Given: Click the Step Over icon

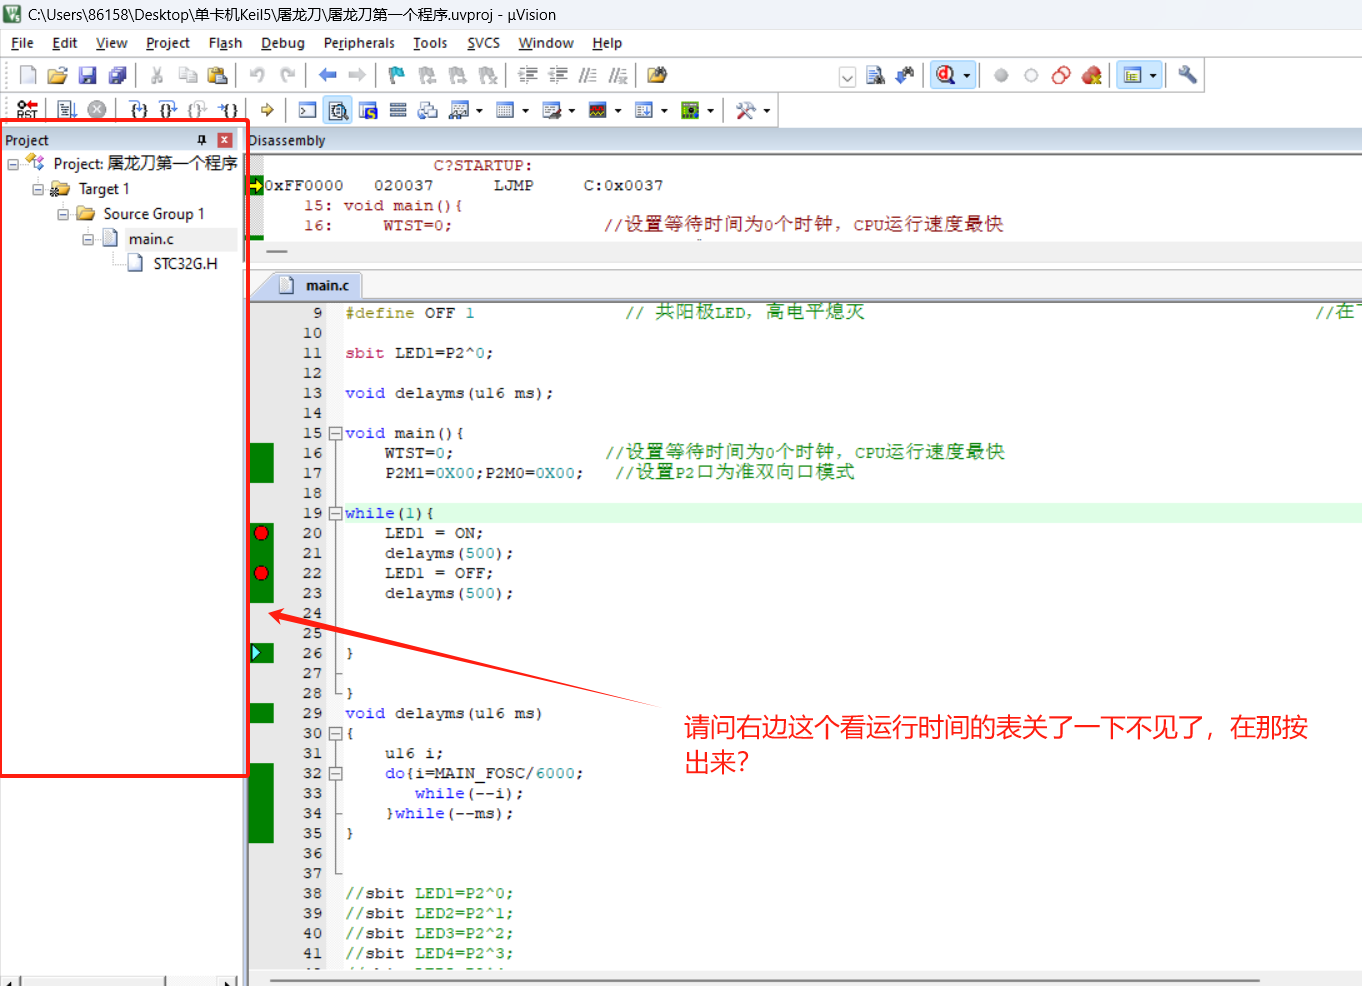Looking at the screenshot, I should 168,110.
